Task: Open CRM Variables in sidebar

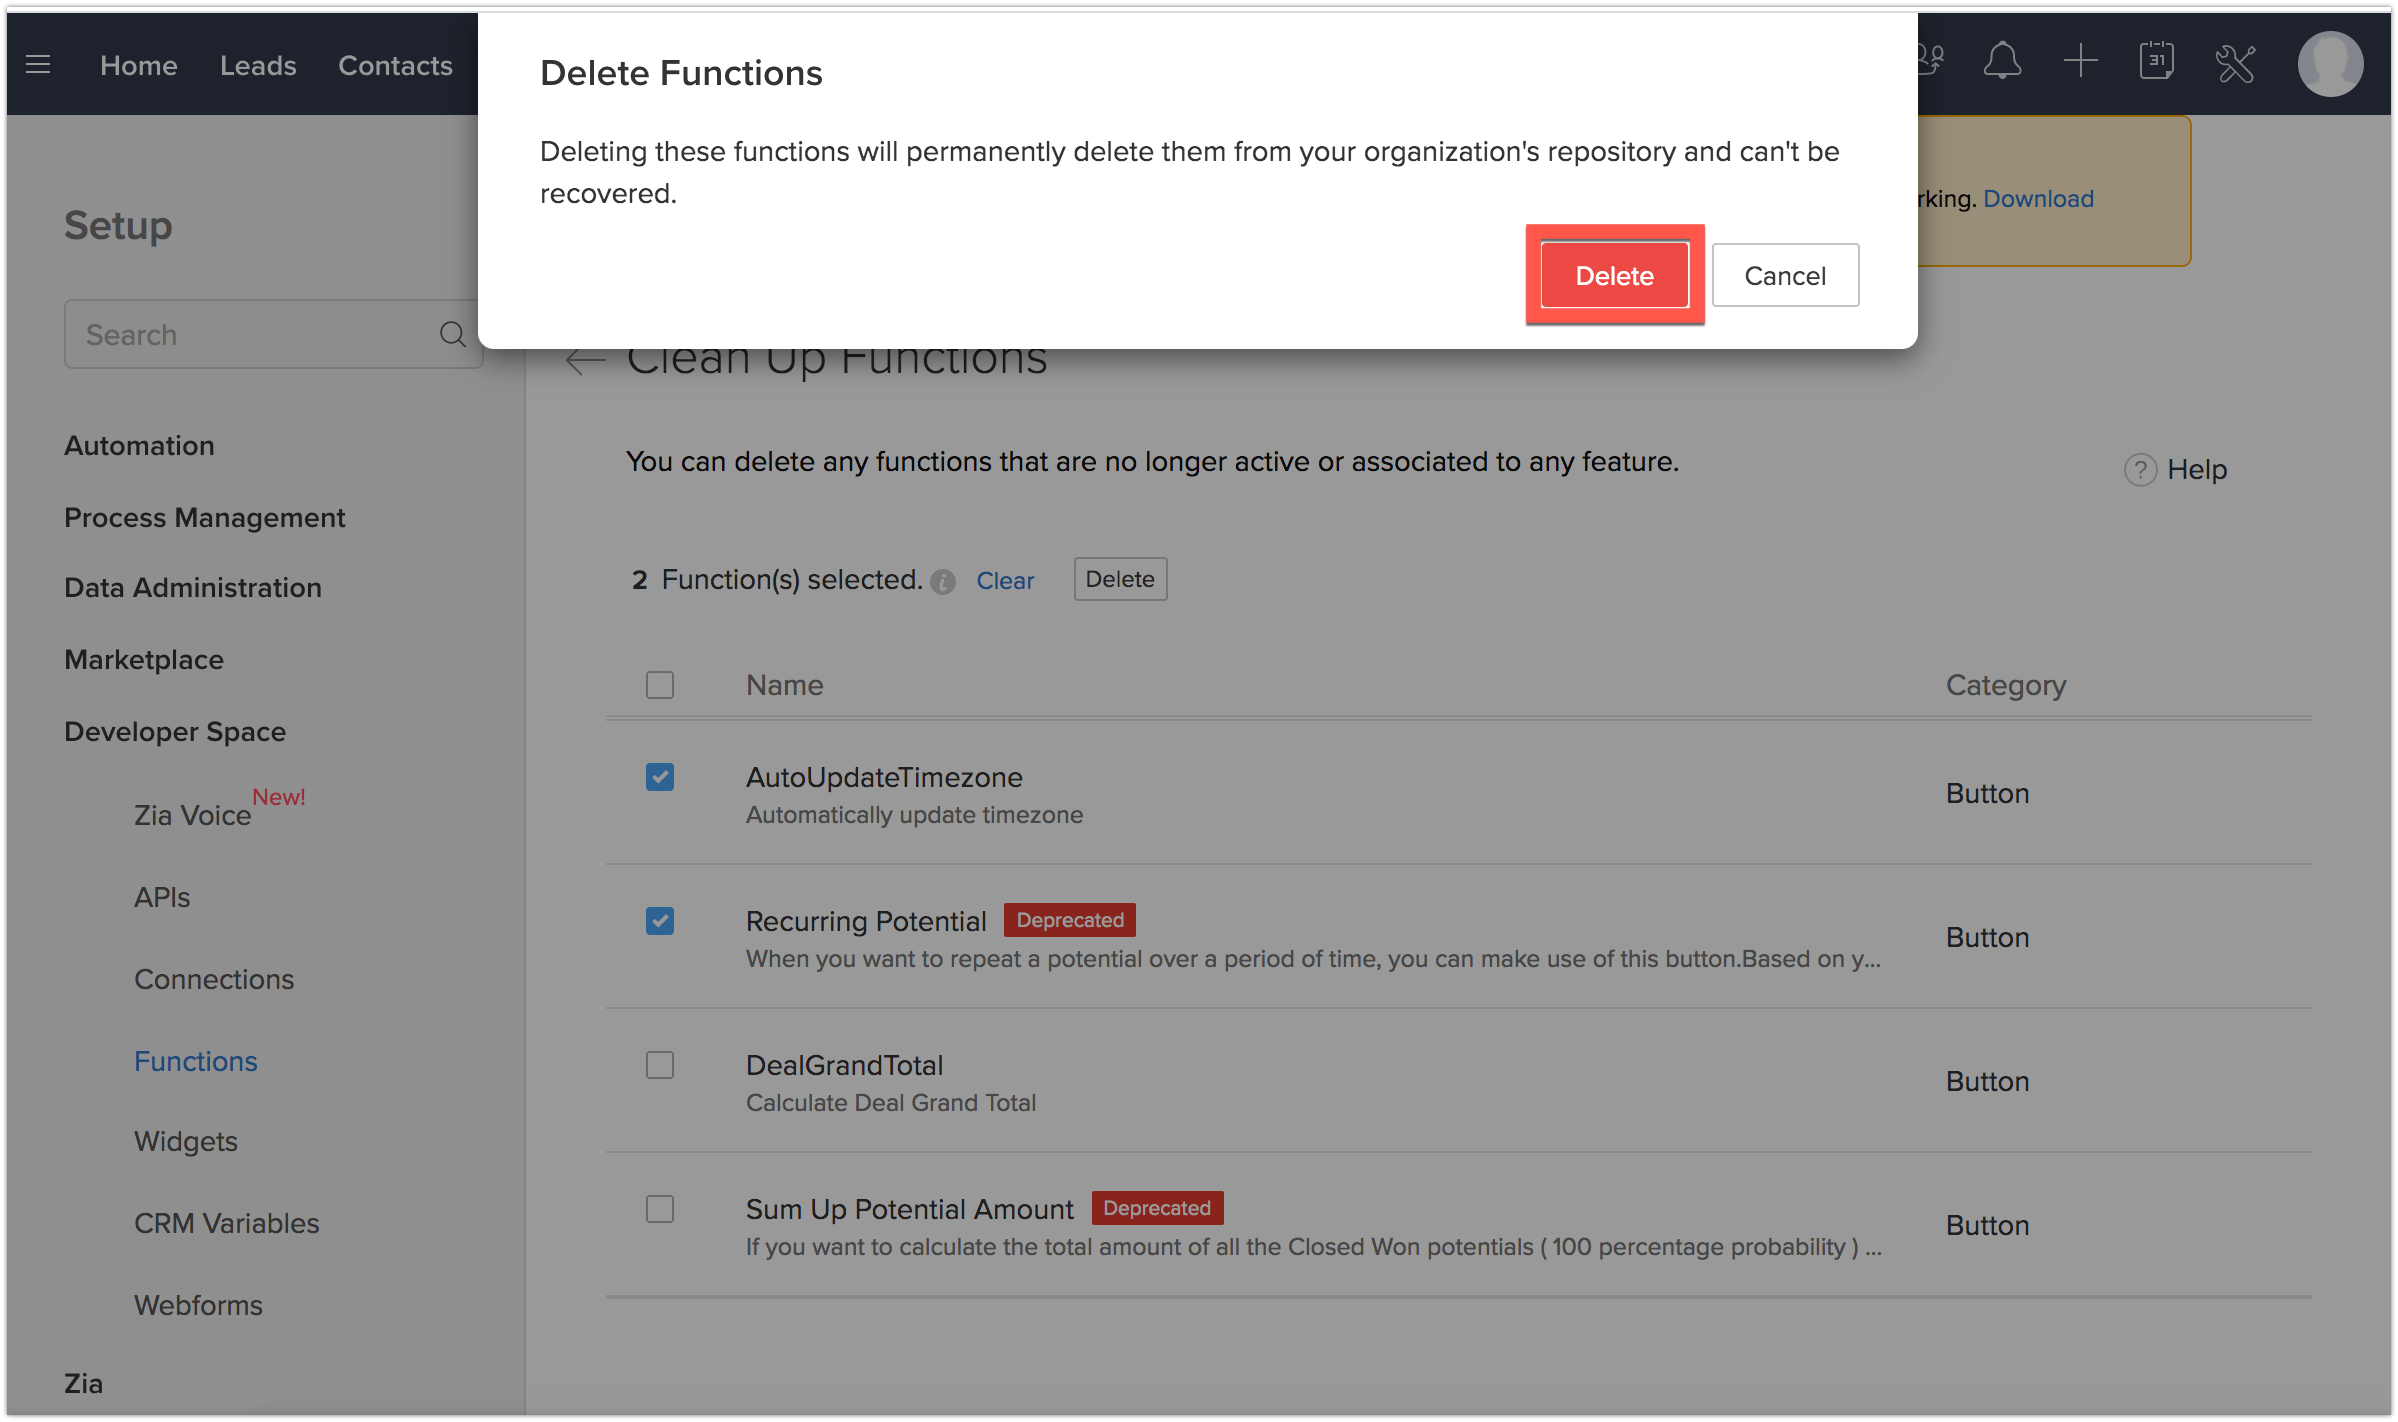Action: point(227,1223)
